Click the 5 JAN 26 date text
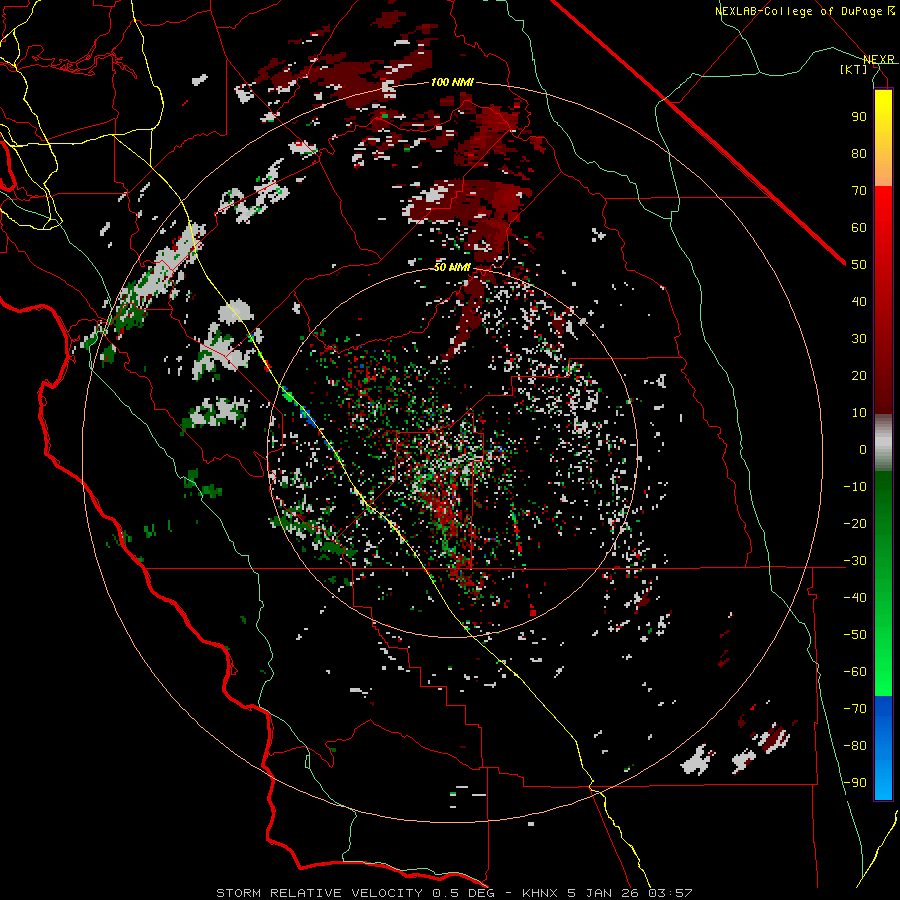The height and width of the screenshot is (900, 900). pyautogui.click(x=604, y=893)
